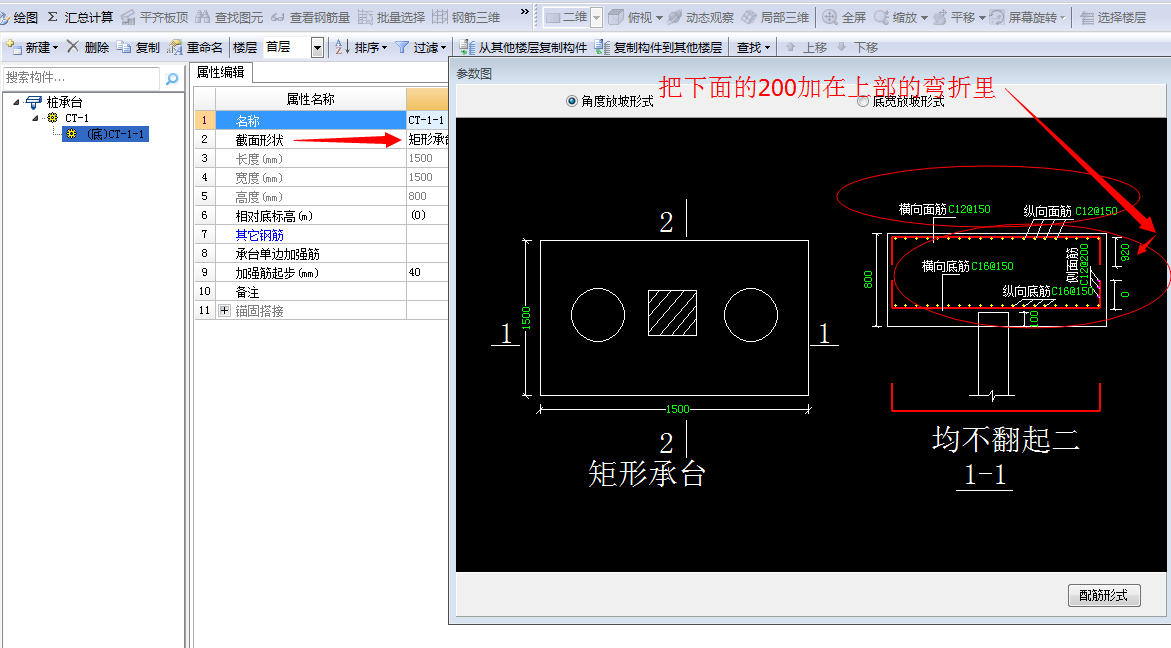This screenshot has width=1171, height=648.
Task: Click 查看钢筋量 glasses icon
Action: (278, 17)
